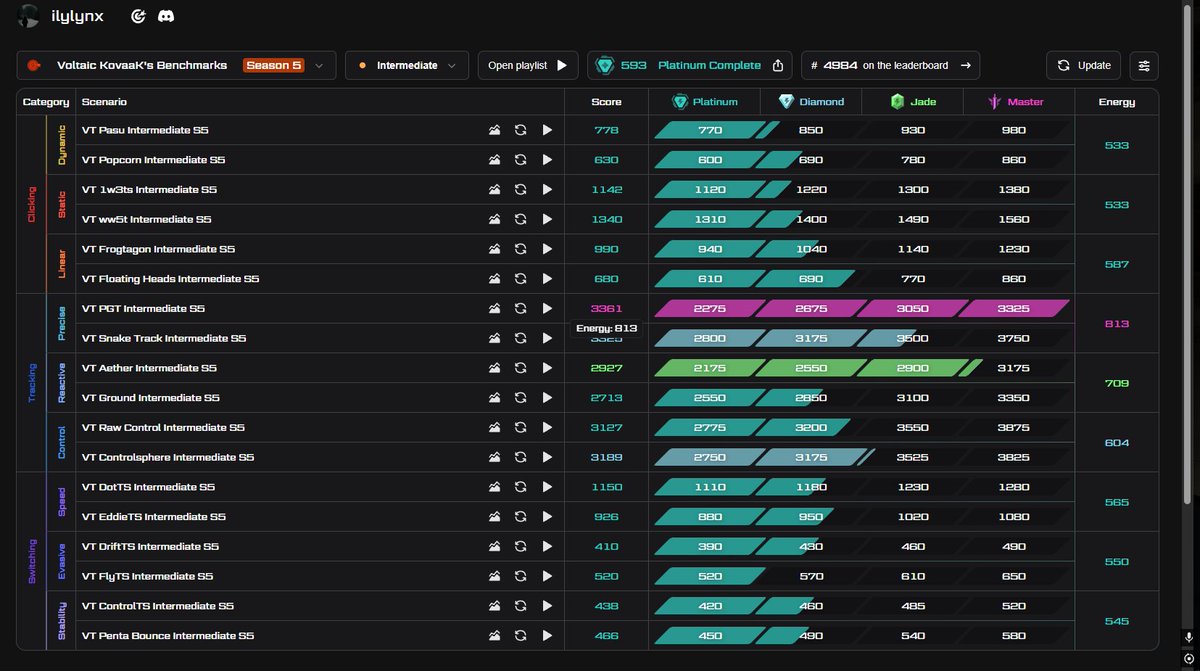The height and width of the screenshot is (671, 1200).
Task: Click the Master column header
Action: (1016, 101)
